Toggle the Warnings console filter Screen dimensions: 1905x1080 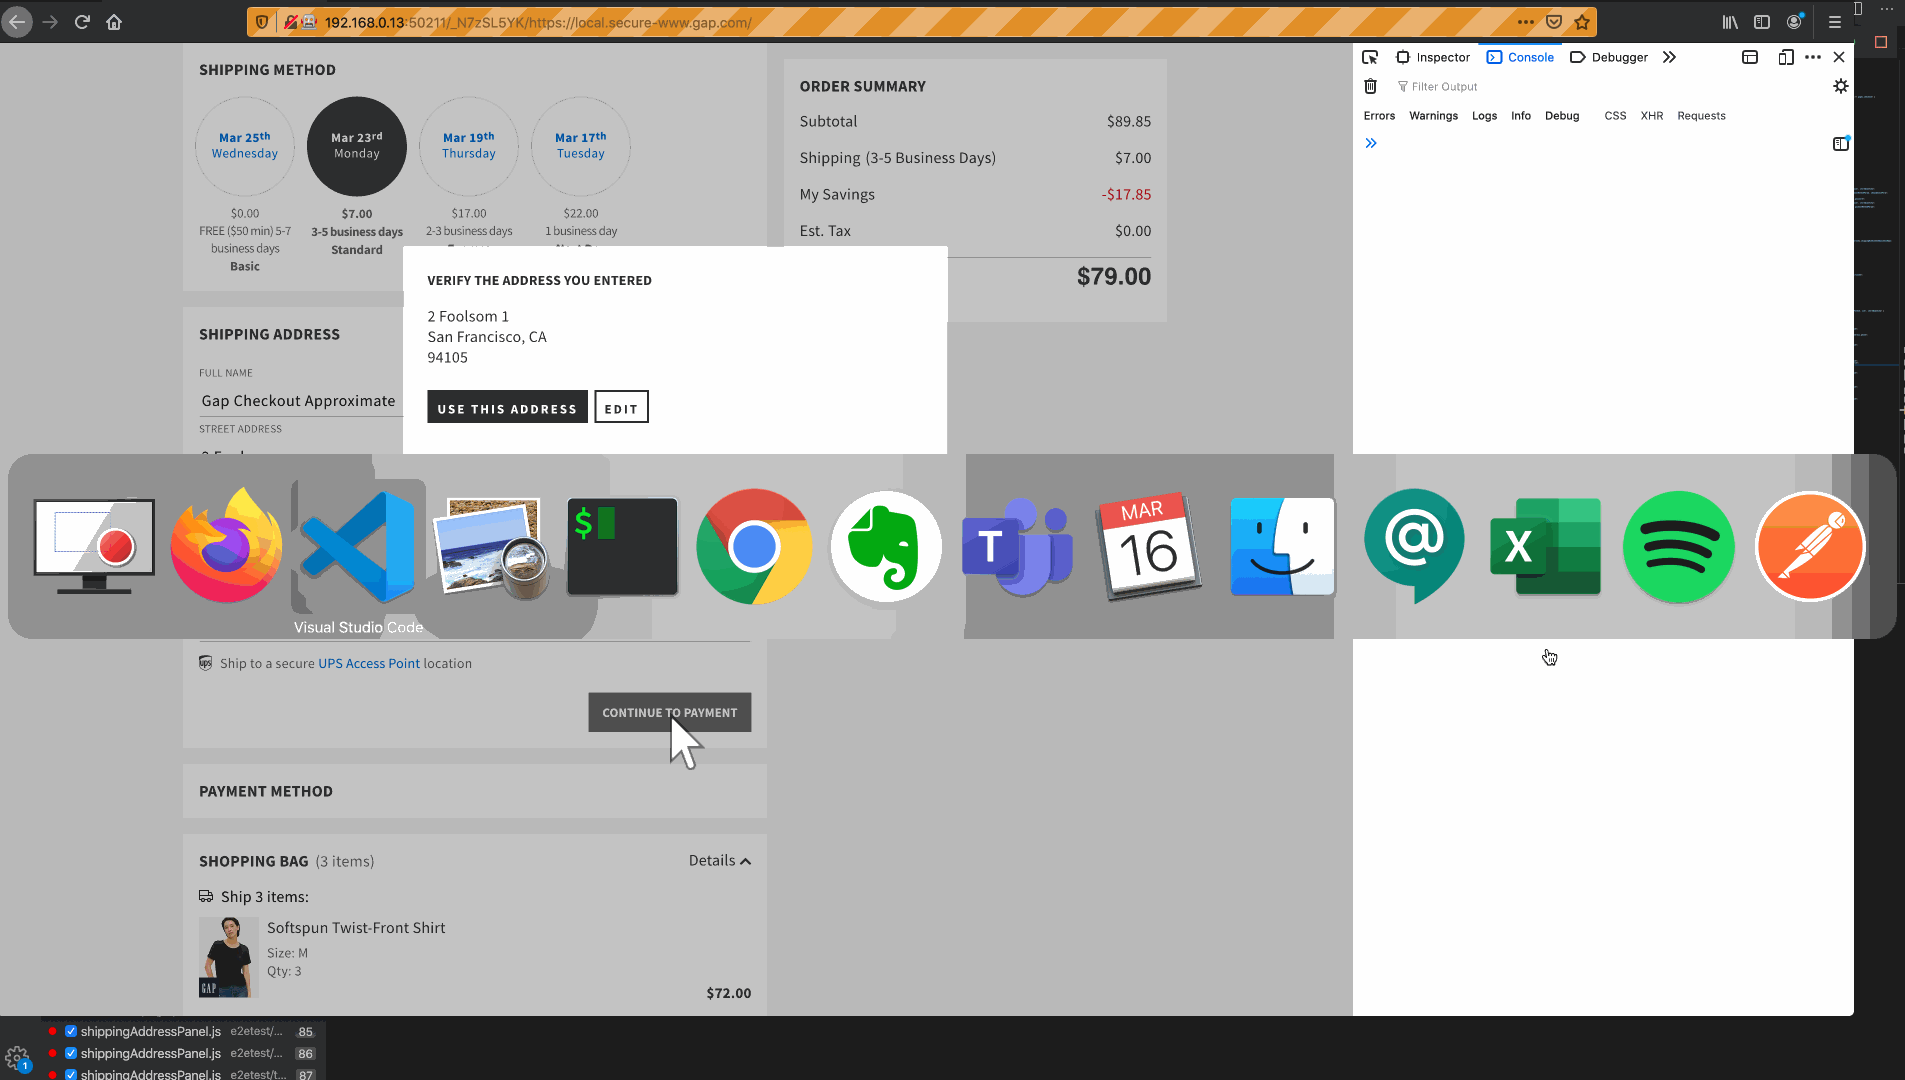pos(1433,116)
